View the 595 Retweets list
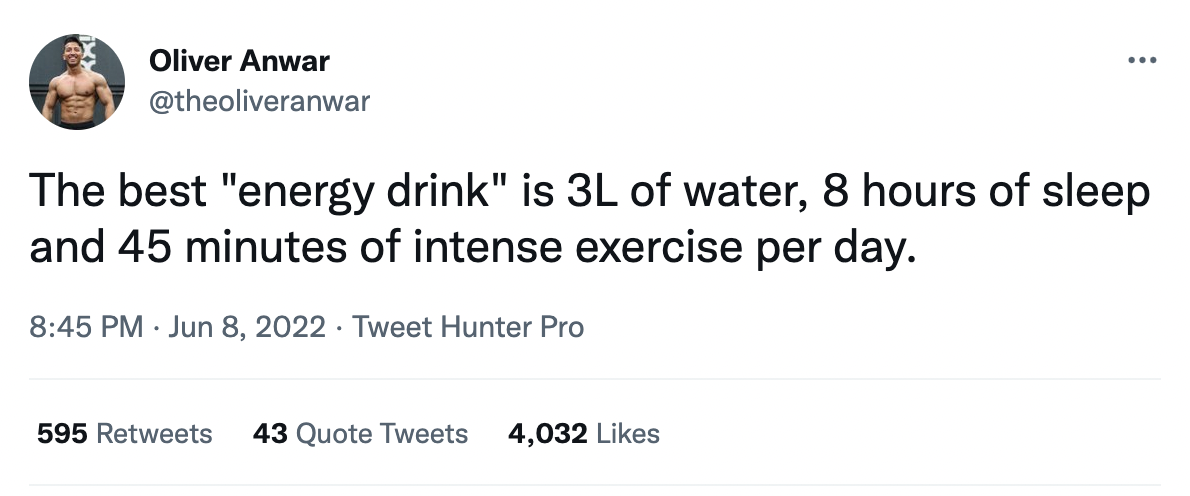This screenshot has height=496, width=1190. [124, 433]
